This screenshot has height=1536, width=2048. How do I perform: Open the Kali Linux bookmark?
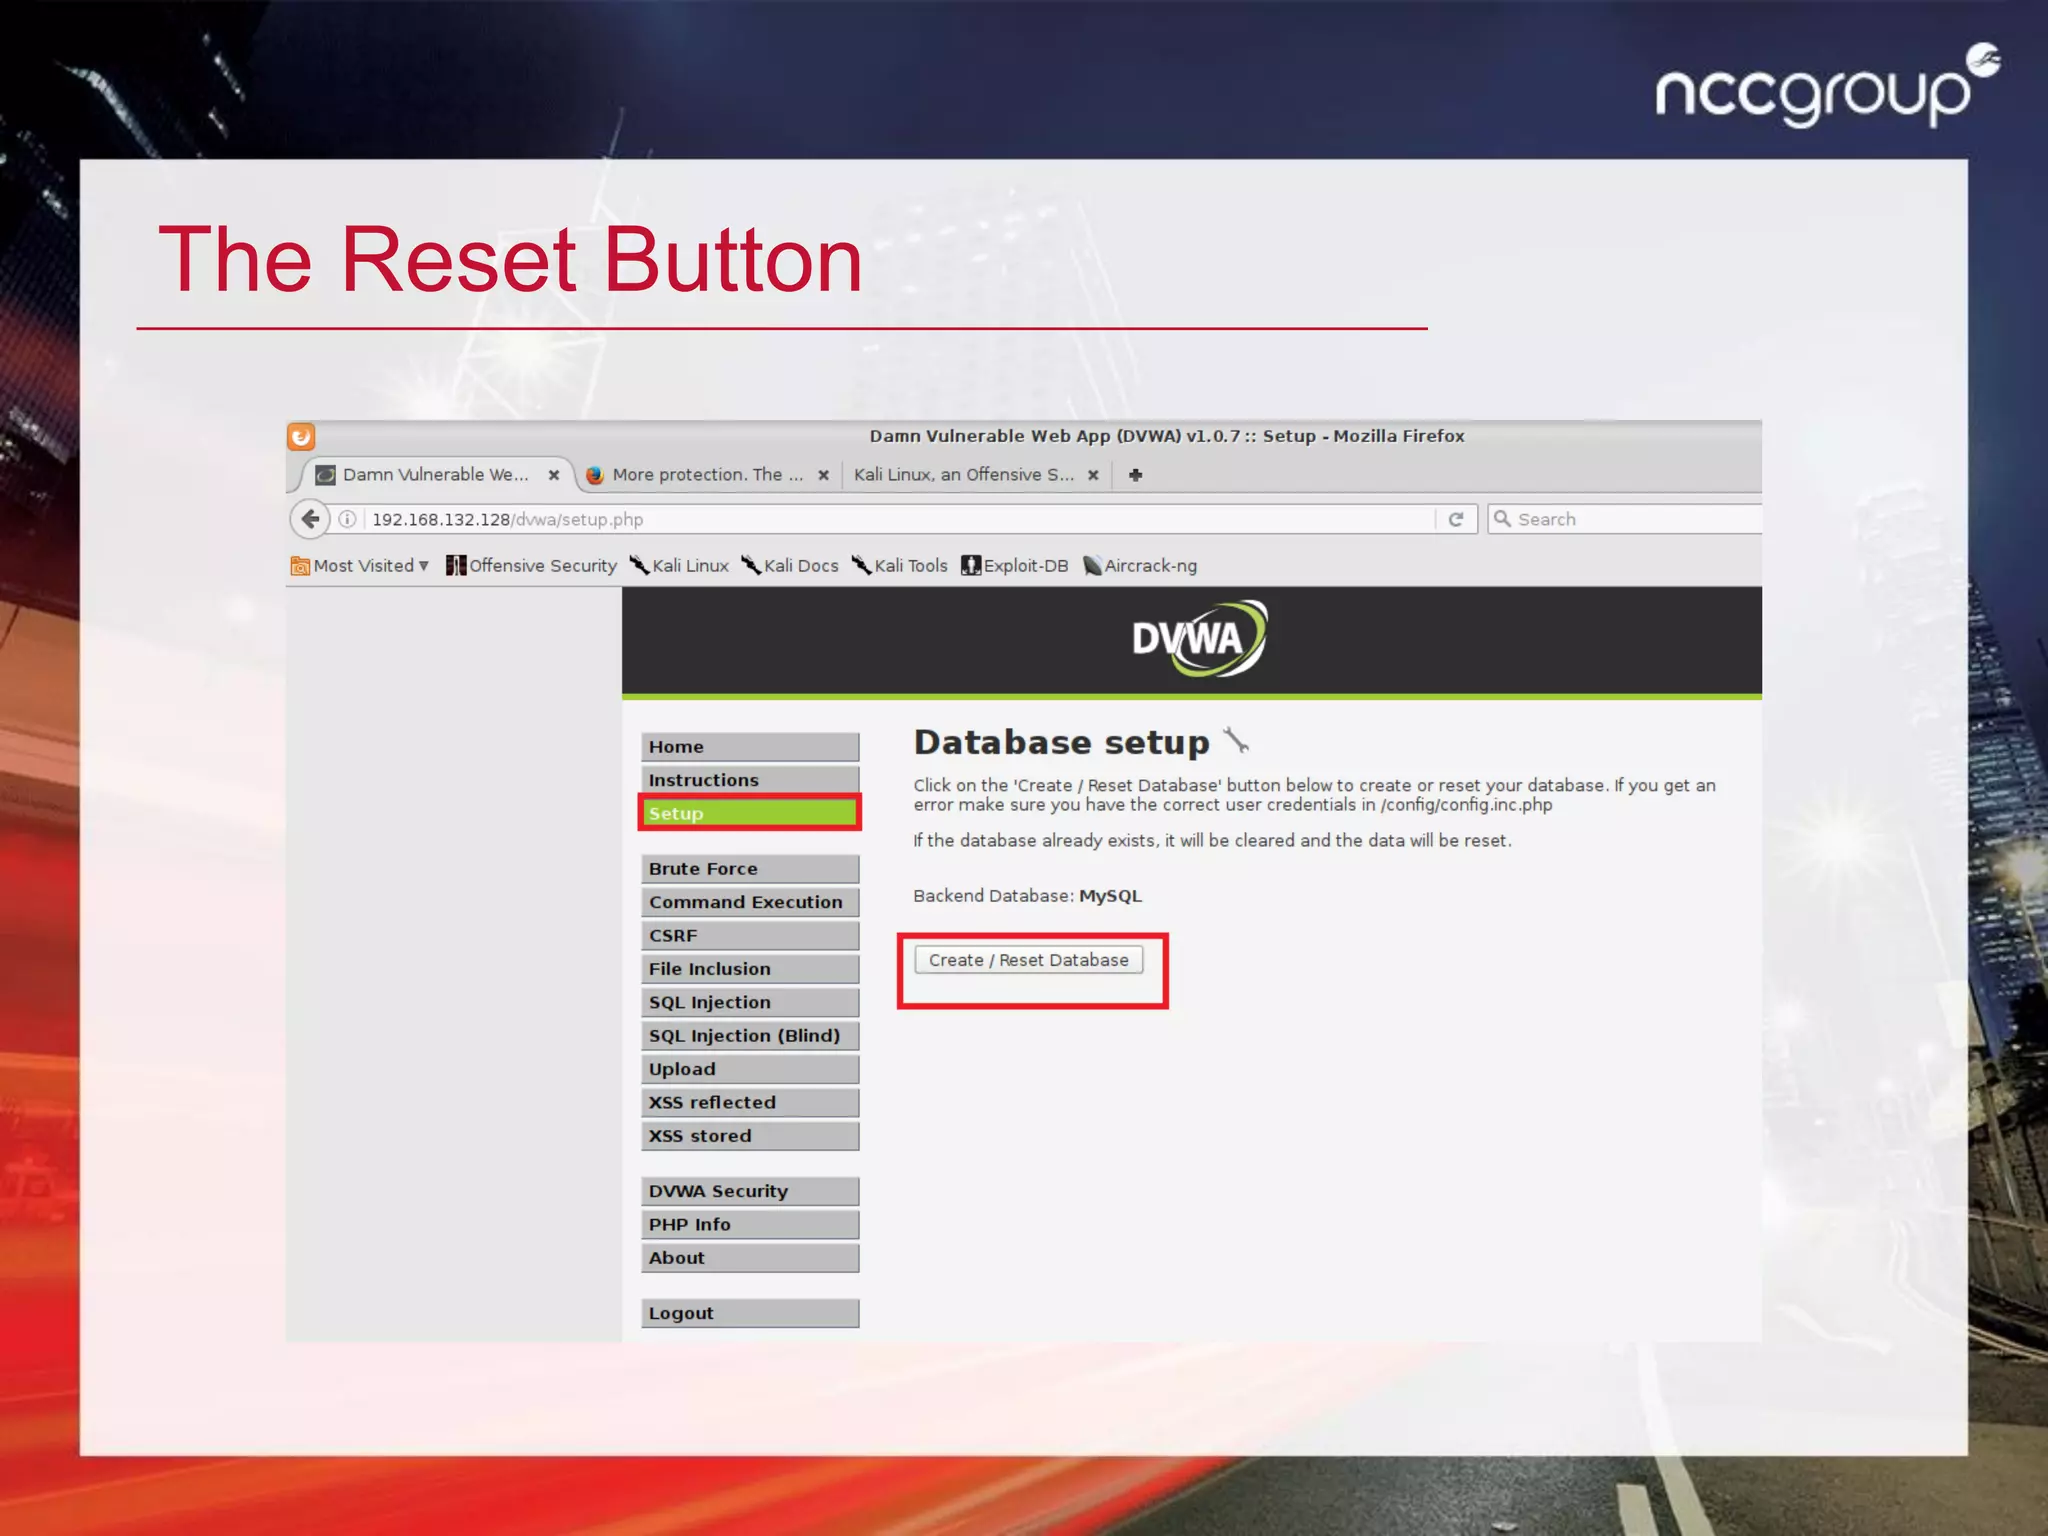679,566
